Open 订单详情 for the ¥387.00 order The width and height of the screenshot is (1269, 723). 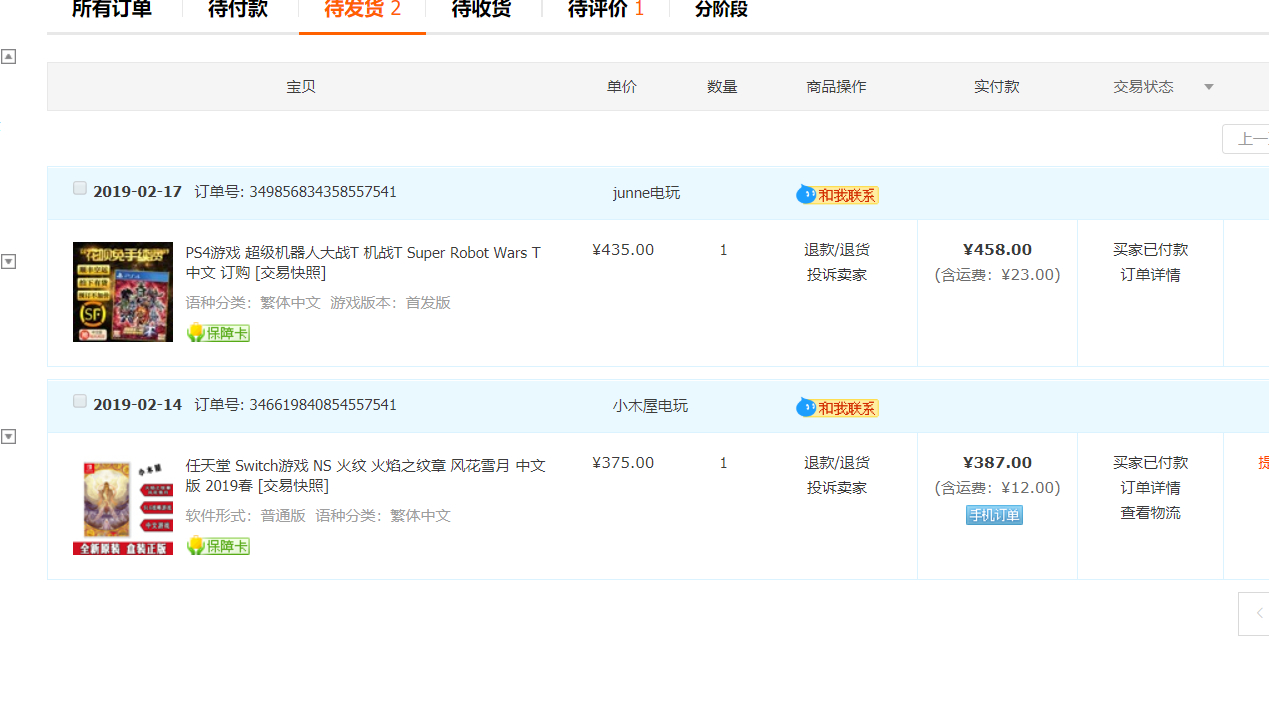point(1150,488)
